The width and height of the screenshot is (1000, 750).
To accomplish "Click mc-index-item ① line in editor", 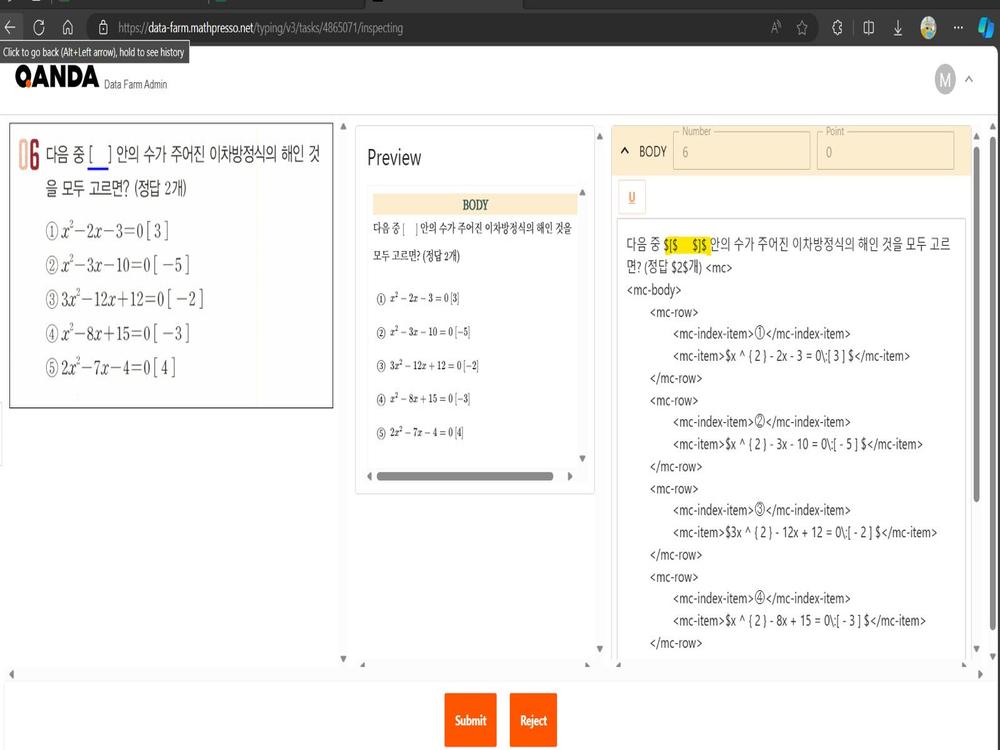I will (761, 334).
